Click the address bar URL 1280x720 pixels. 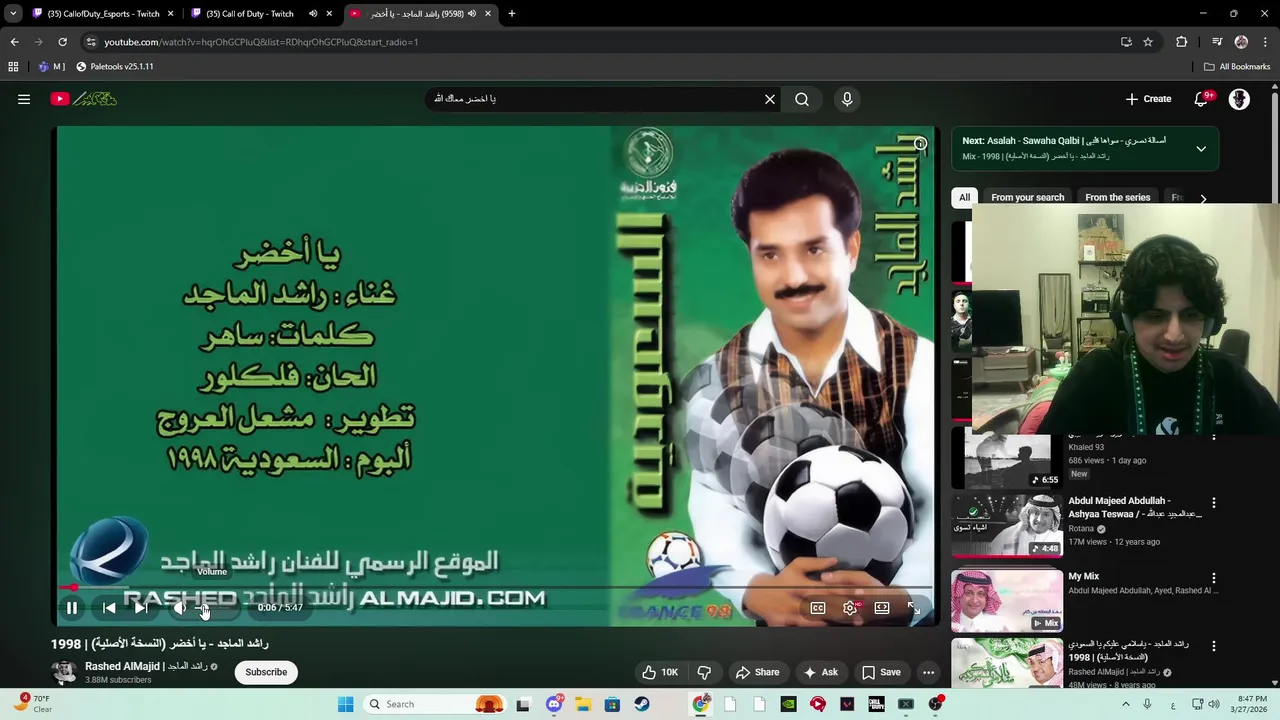[x=261, y=42]
